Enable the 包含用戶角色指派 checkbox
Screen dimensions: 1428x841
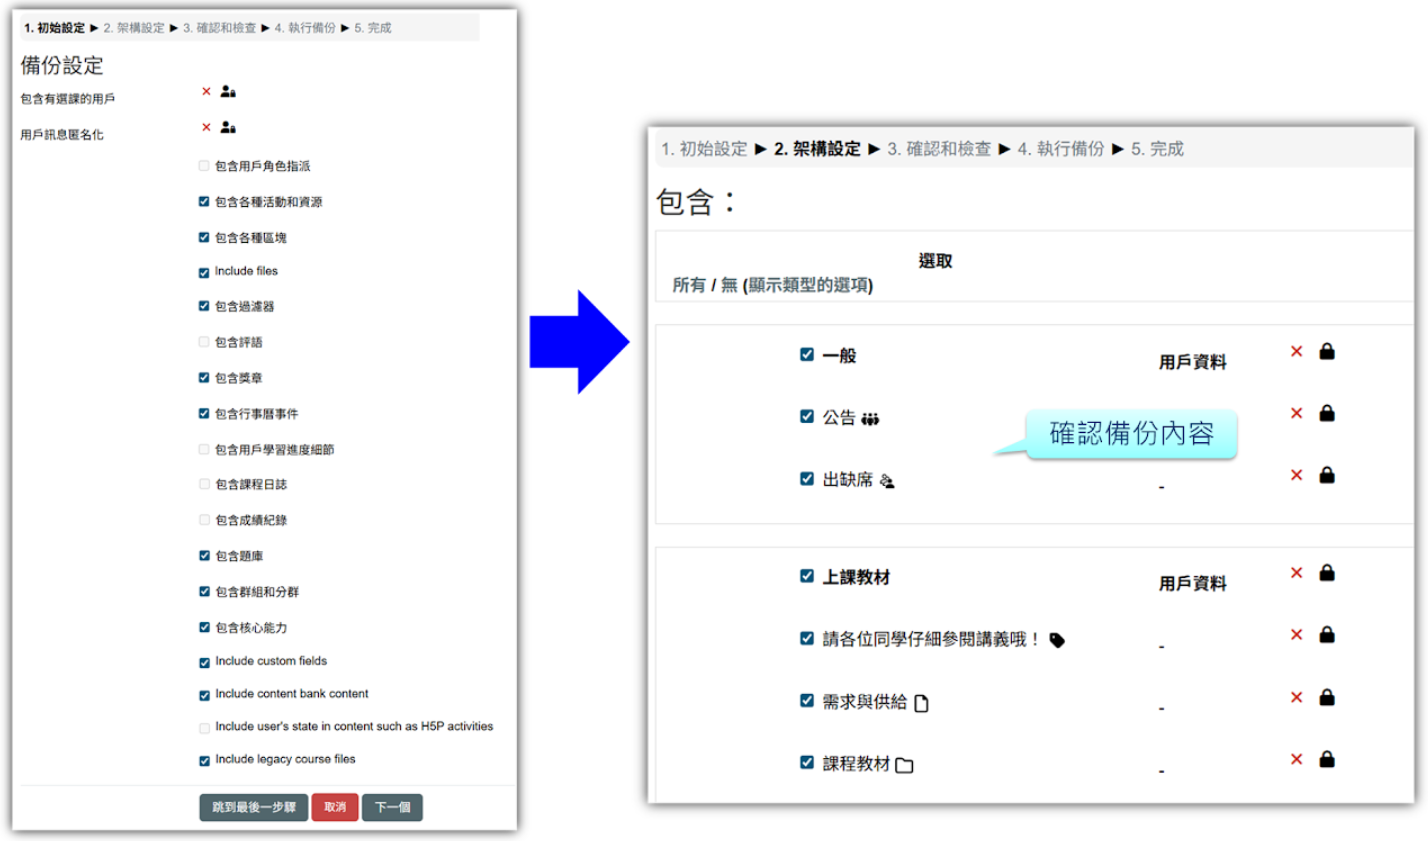pyautogui.click(x=204, y=165)
